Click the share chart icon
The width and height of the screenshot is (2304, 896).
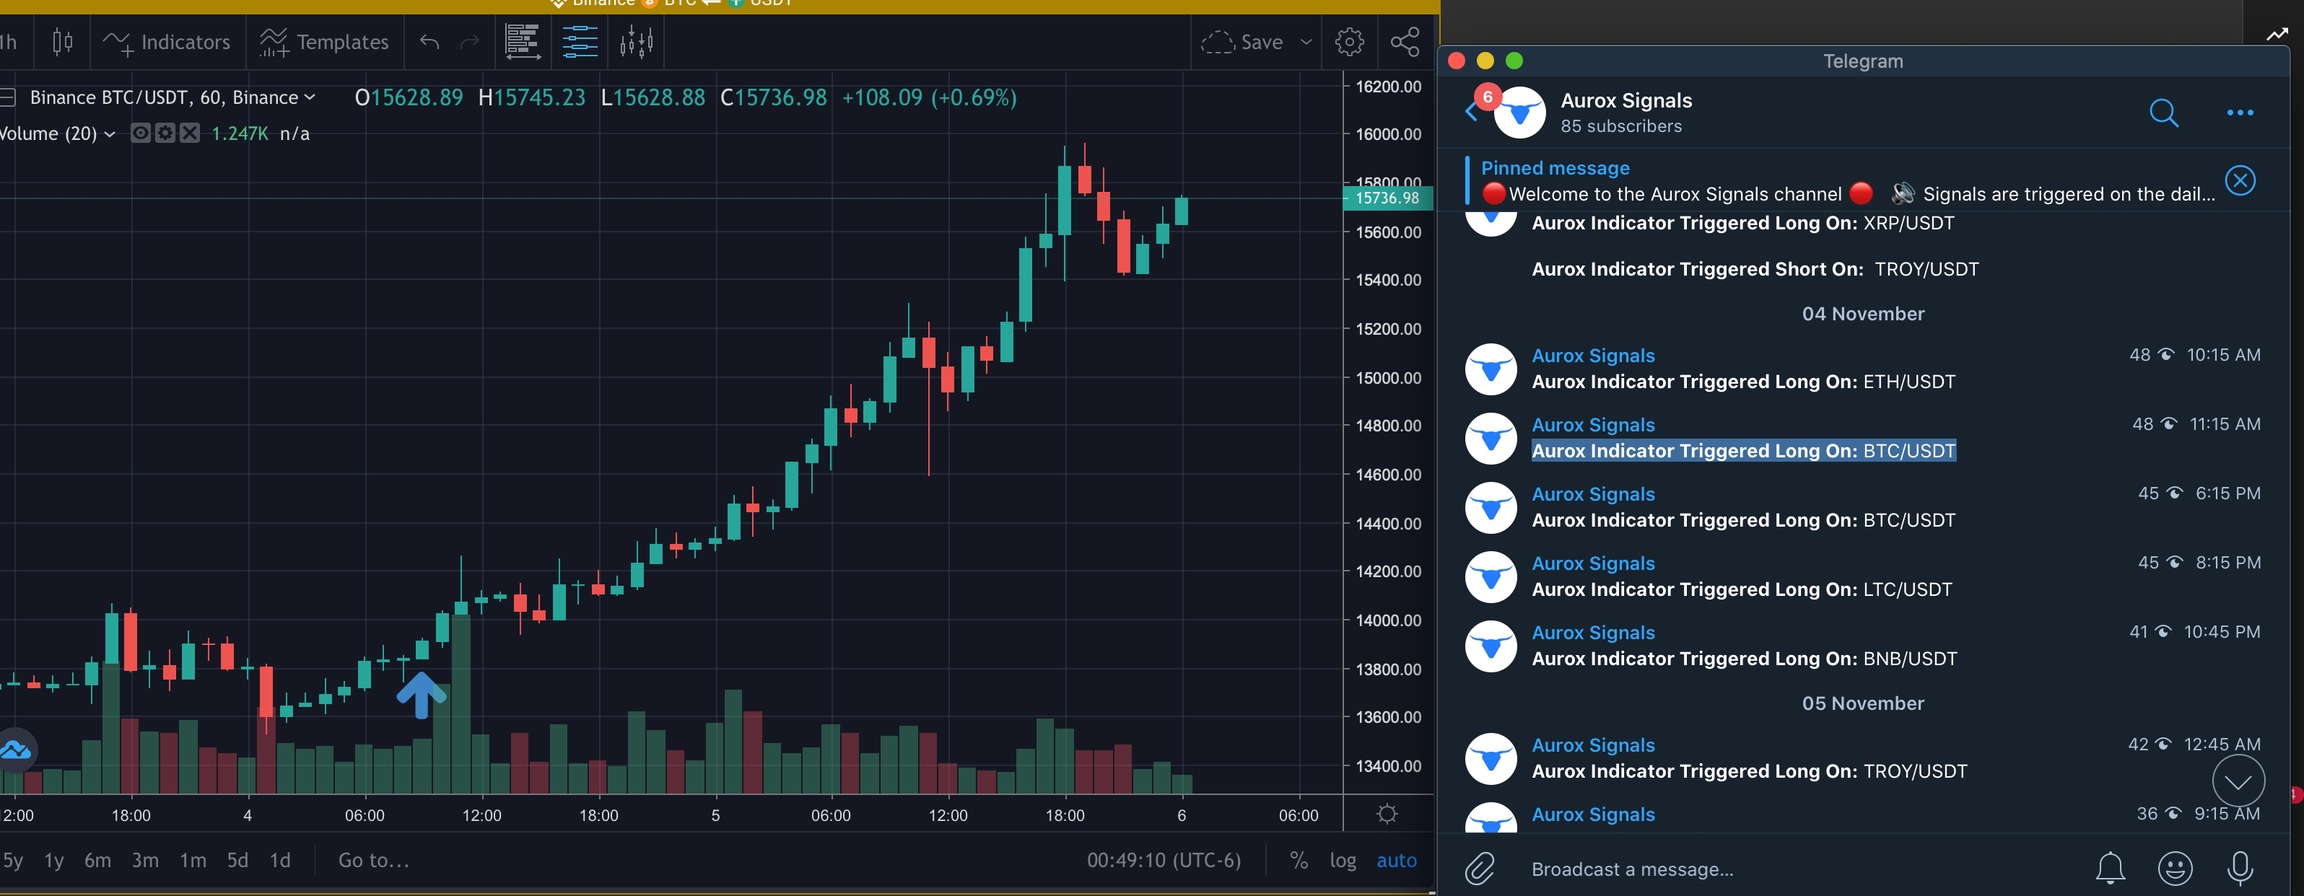[1405, 42]
